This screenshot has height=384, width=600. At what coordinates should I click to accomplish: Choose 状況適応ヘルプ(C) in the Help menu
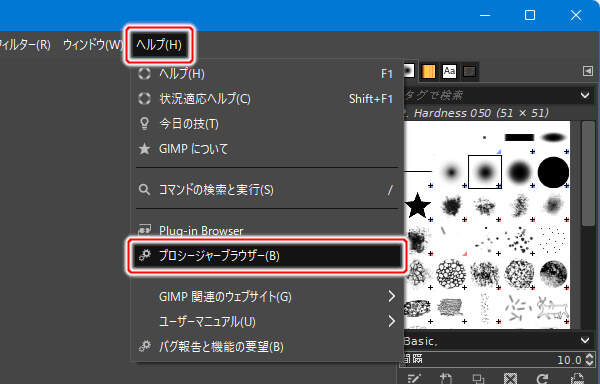[x=267, y=99]
